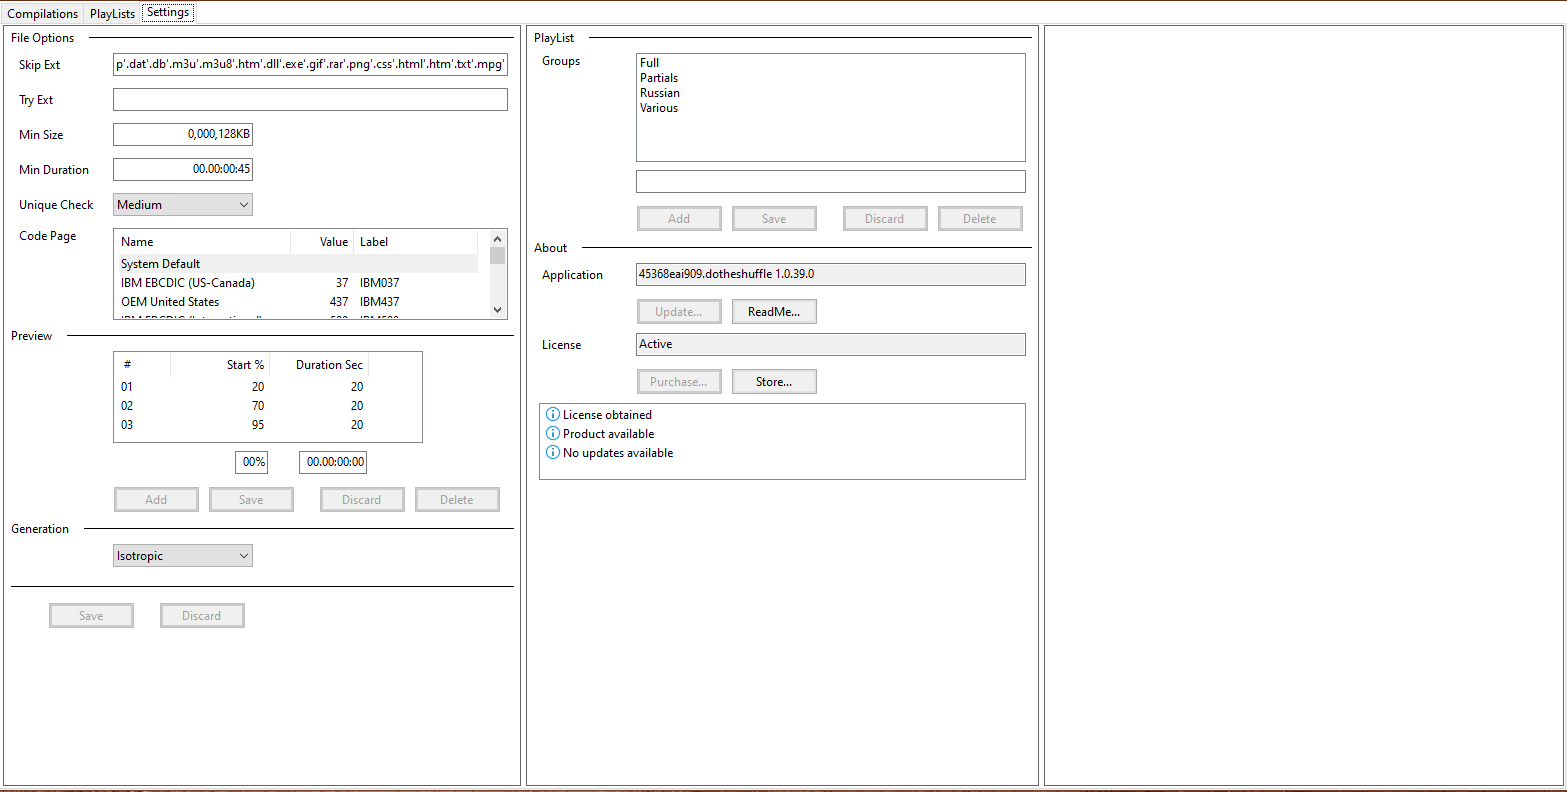
Task: Select the Various playlist group
Action: pos(659,108)
